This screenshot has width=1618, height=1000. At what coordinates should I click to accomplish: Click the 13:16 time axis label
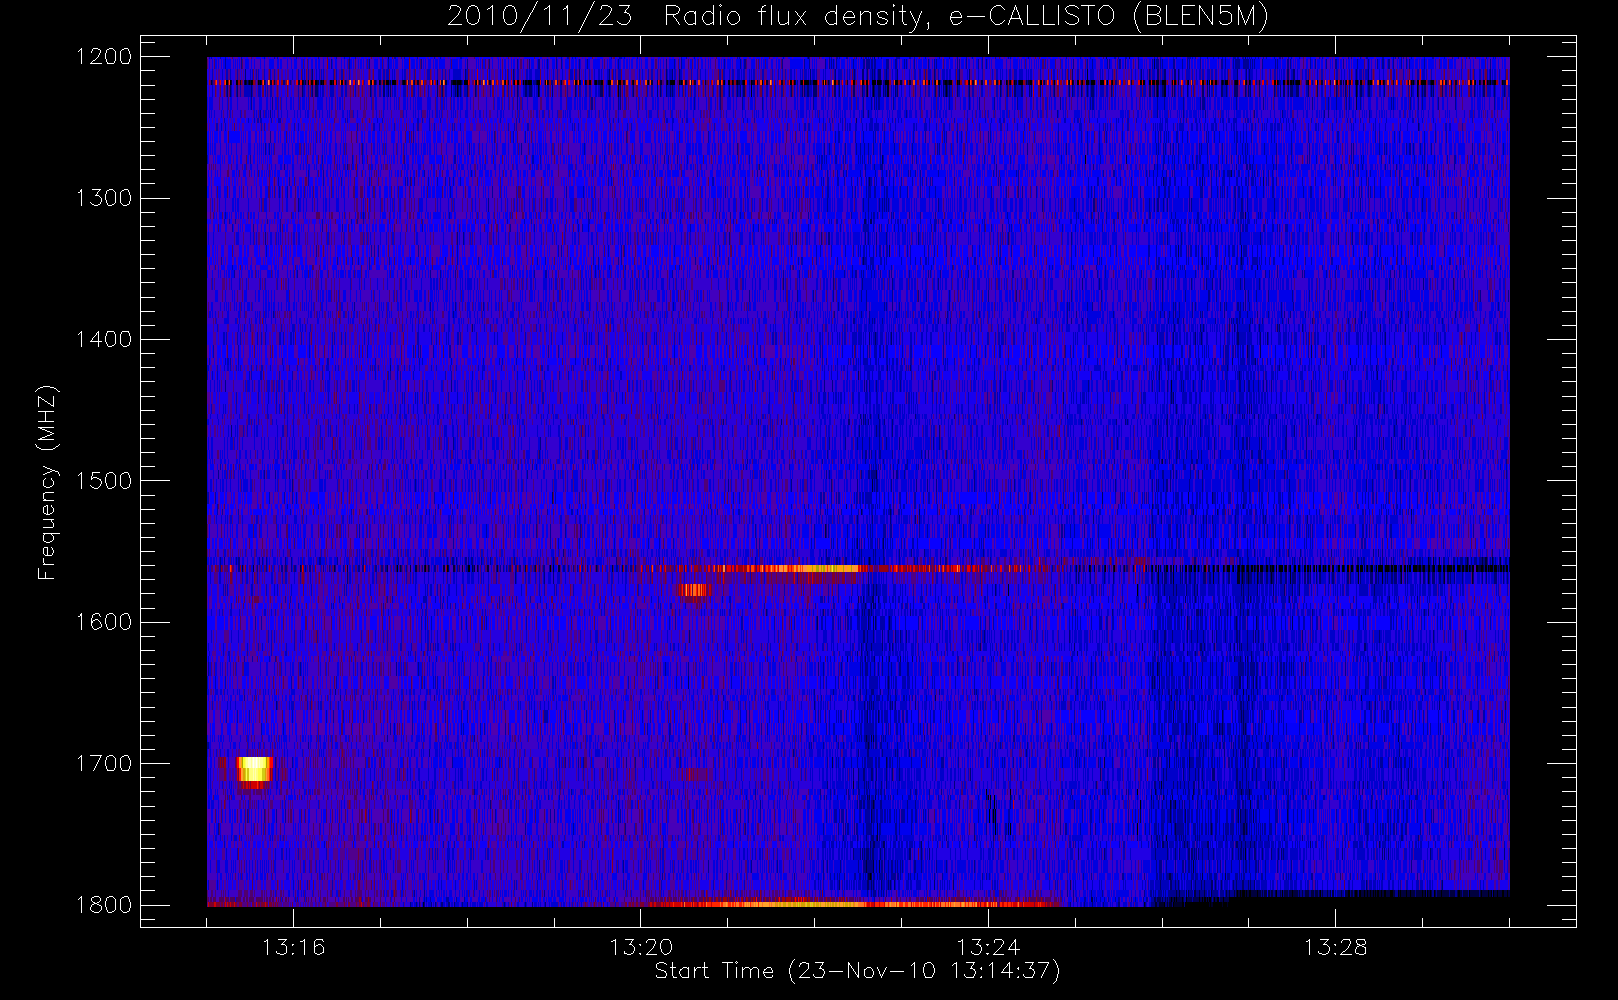coord(294,947)
